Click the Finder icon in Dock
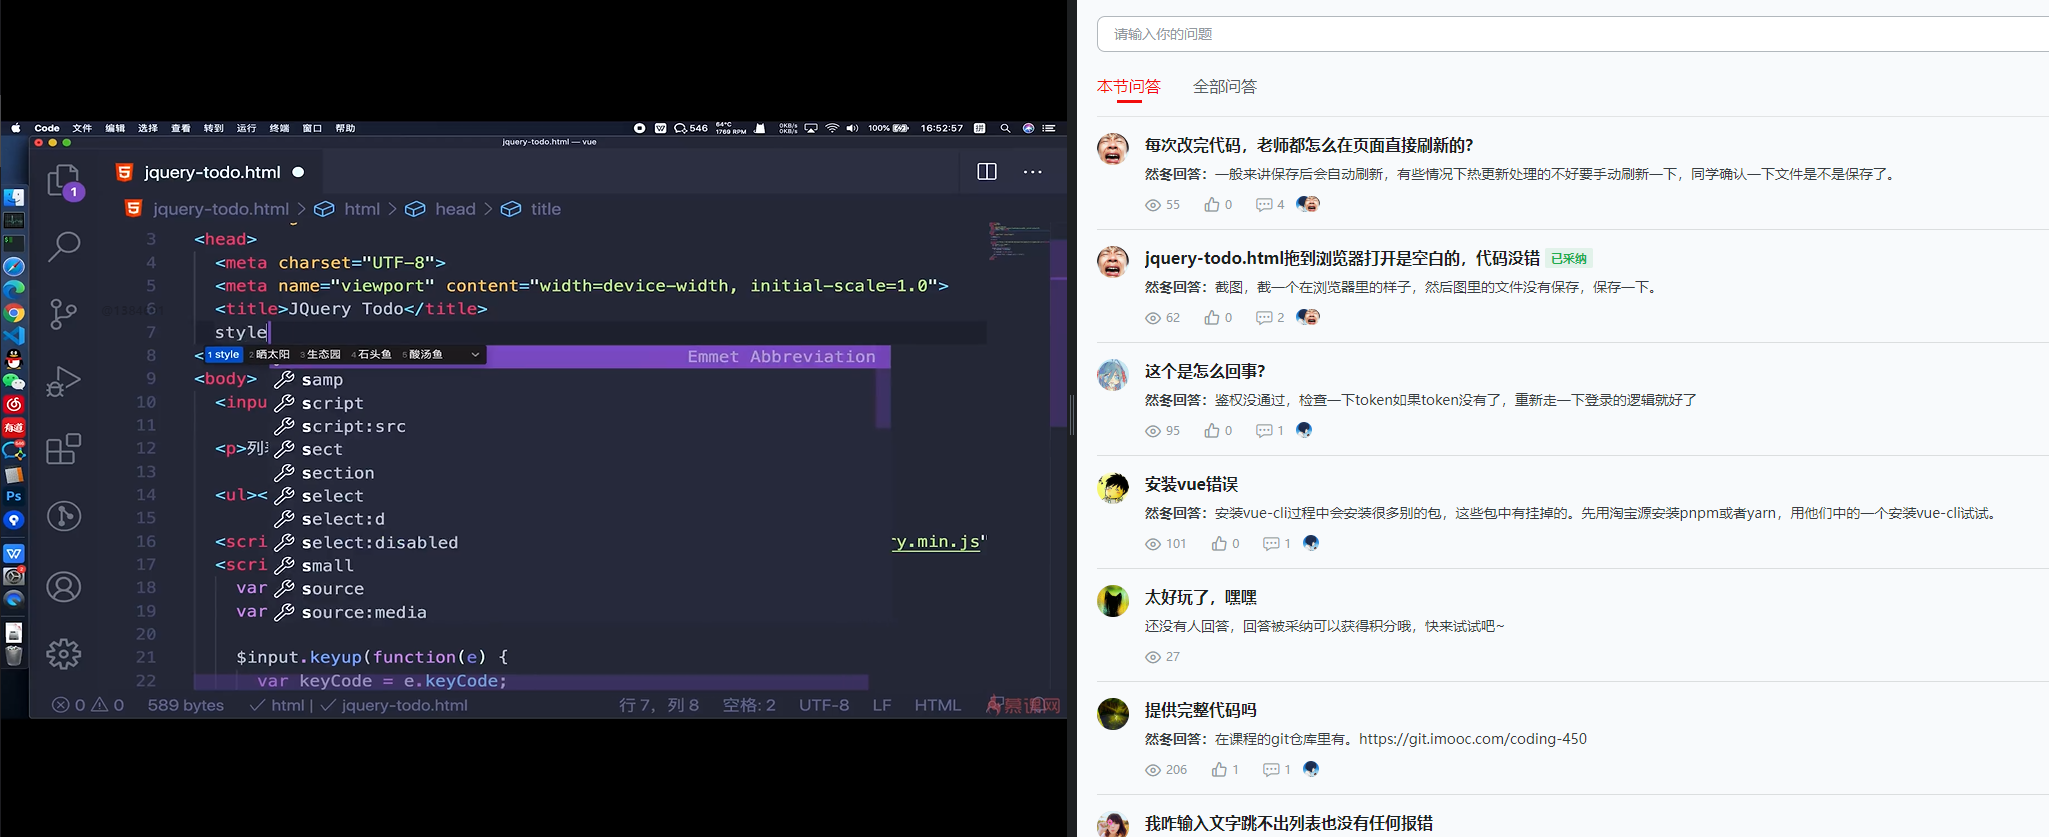 (14, 197)
